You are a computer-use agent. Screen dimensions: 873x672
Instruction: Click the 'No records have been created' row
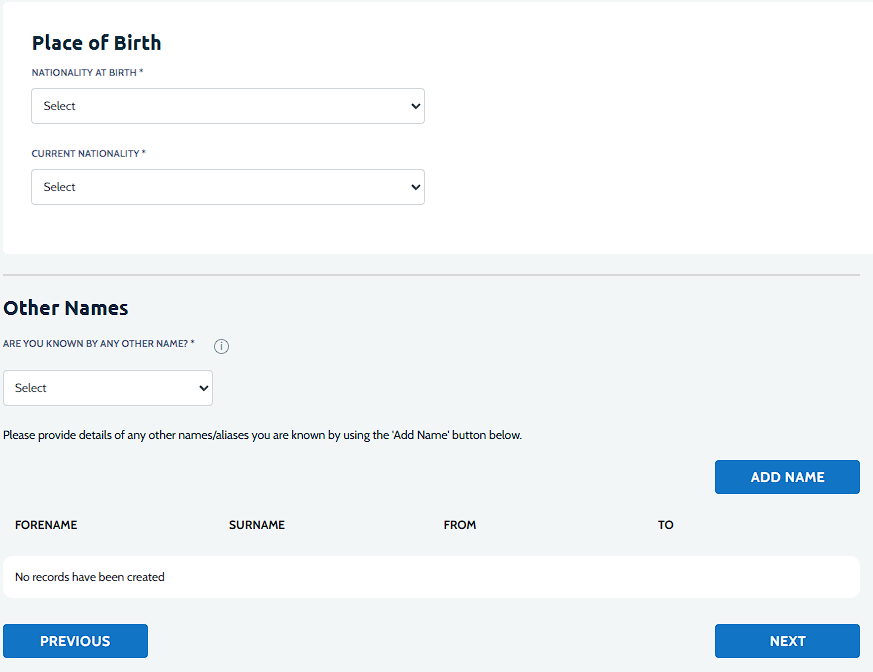431,577
